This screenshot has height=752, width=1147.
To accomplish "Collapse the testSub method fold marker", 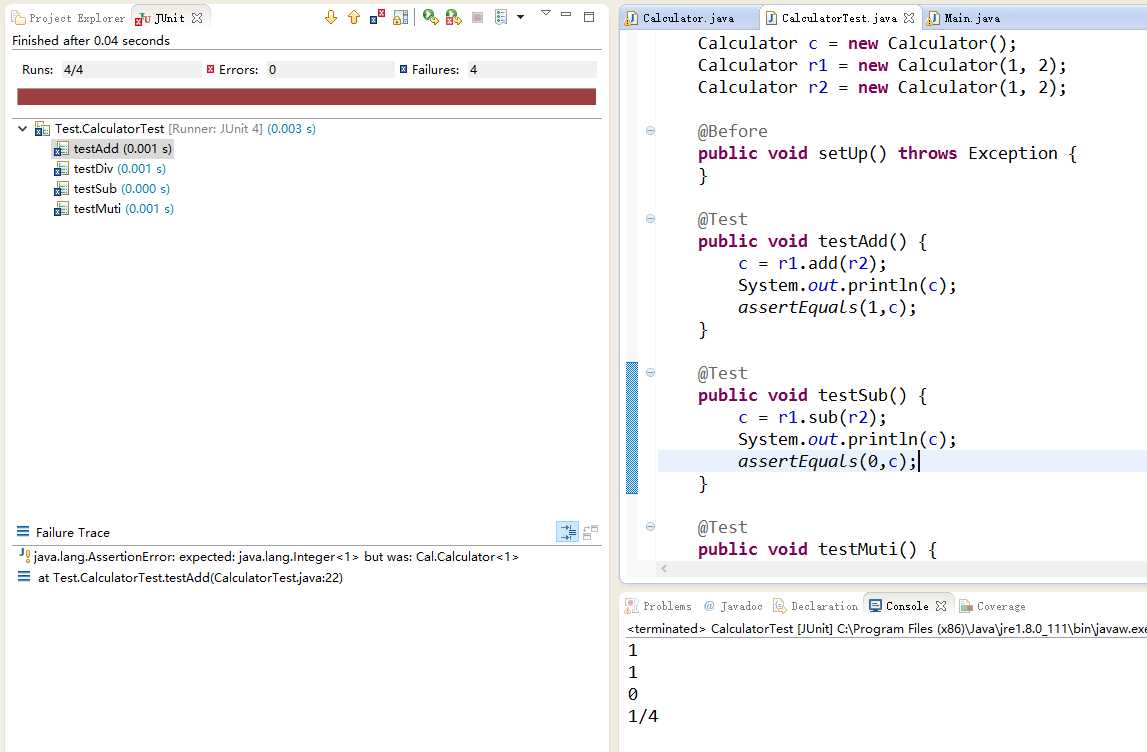I will [x=650, y=373].
